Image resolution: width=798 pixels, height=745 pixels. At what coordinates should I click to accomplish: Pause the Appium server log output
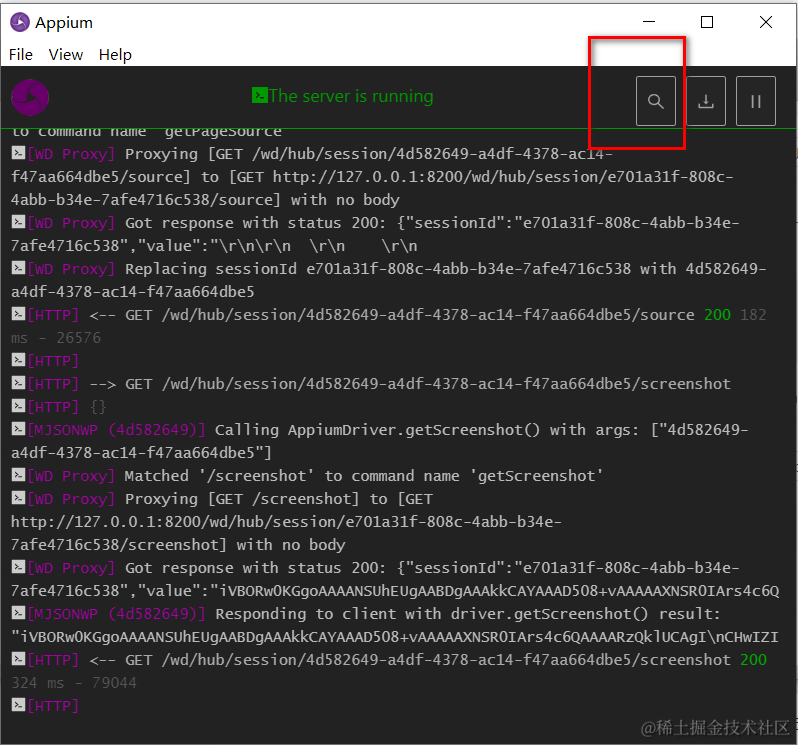[x=756, y=101]
